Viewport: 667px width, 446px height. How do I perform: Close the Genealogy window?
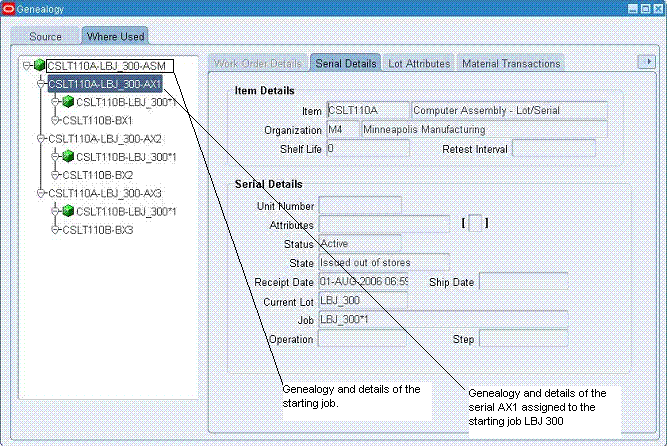[658, 9]
